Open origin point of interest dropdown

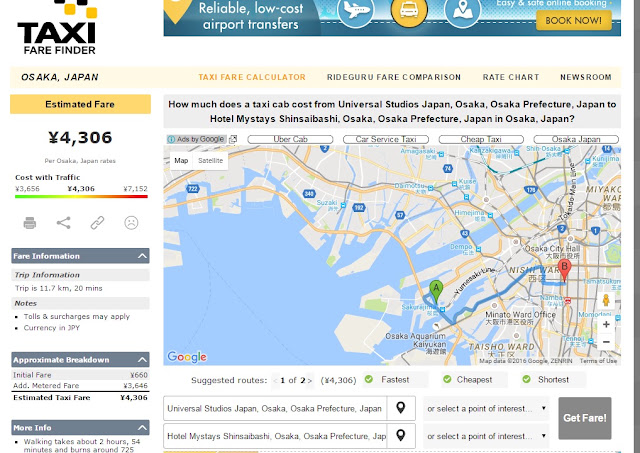[486, 408]
